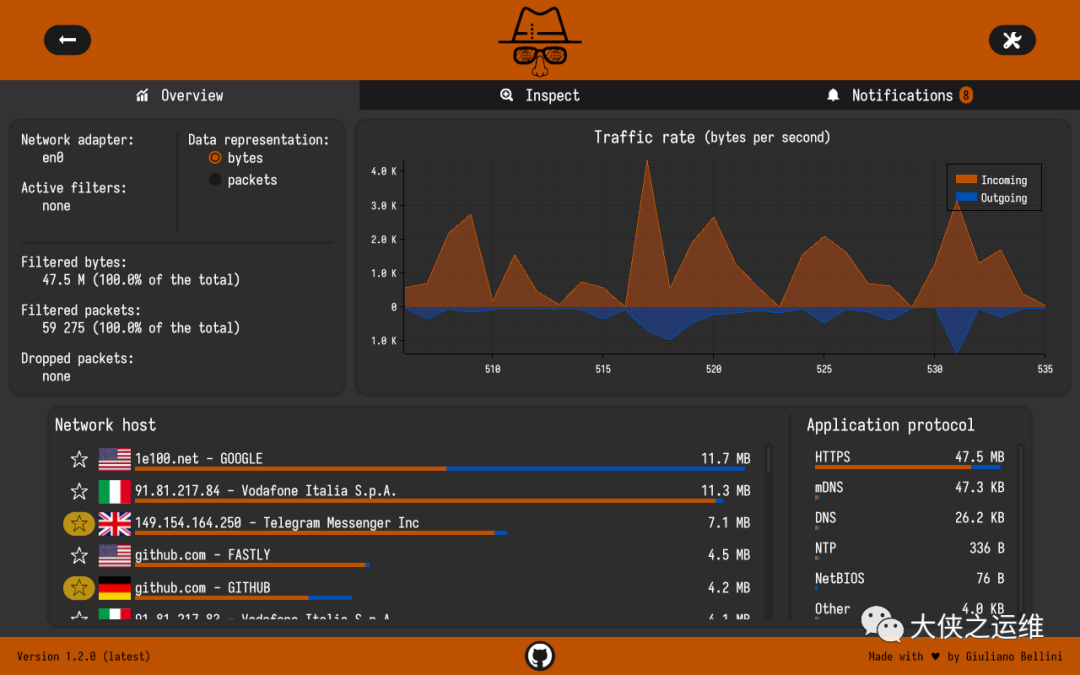Click the Network adapter en0 value
1080x675 pixels.
pyautogui.click(x=53, y=158)
